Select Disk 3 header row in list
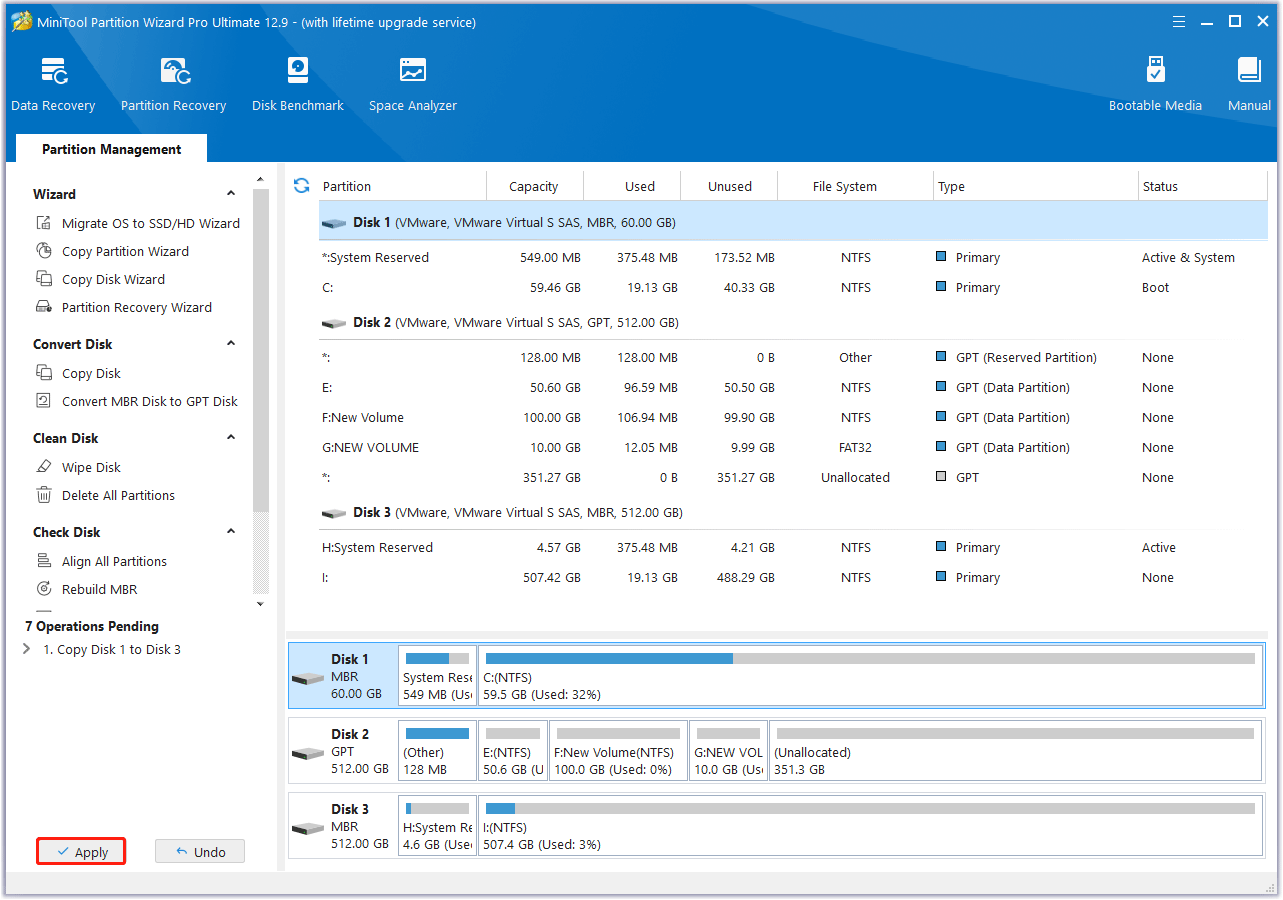 coord(793,512)
